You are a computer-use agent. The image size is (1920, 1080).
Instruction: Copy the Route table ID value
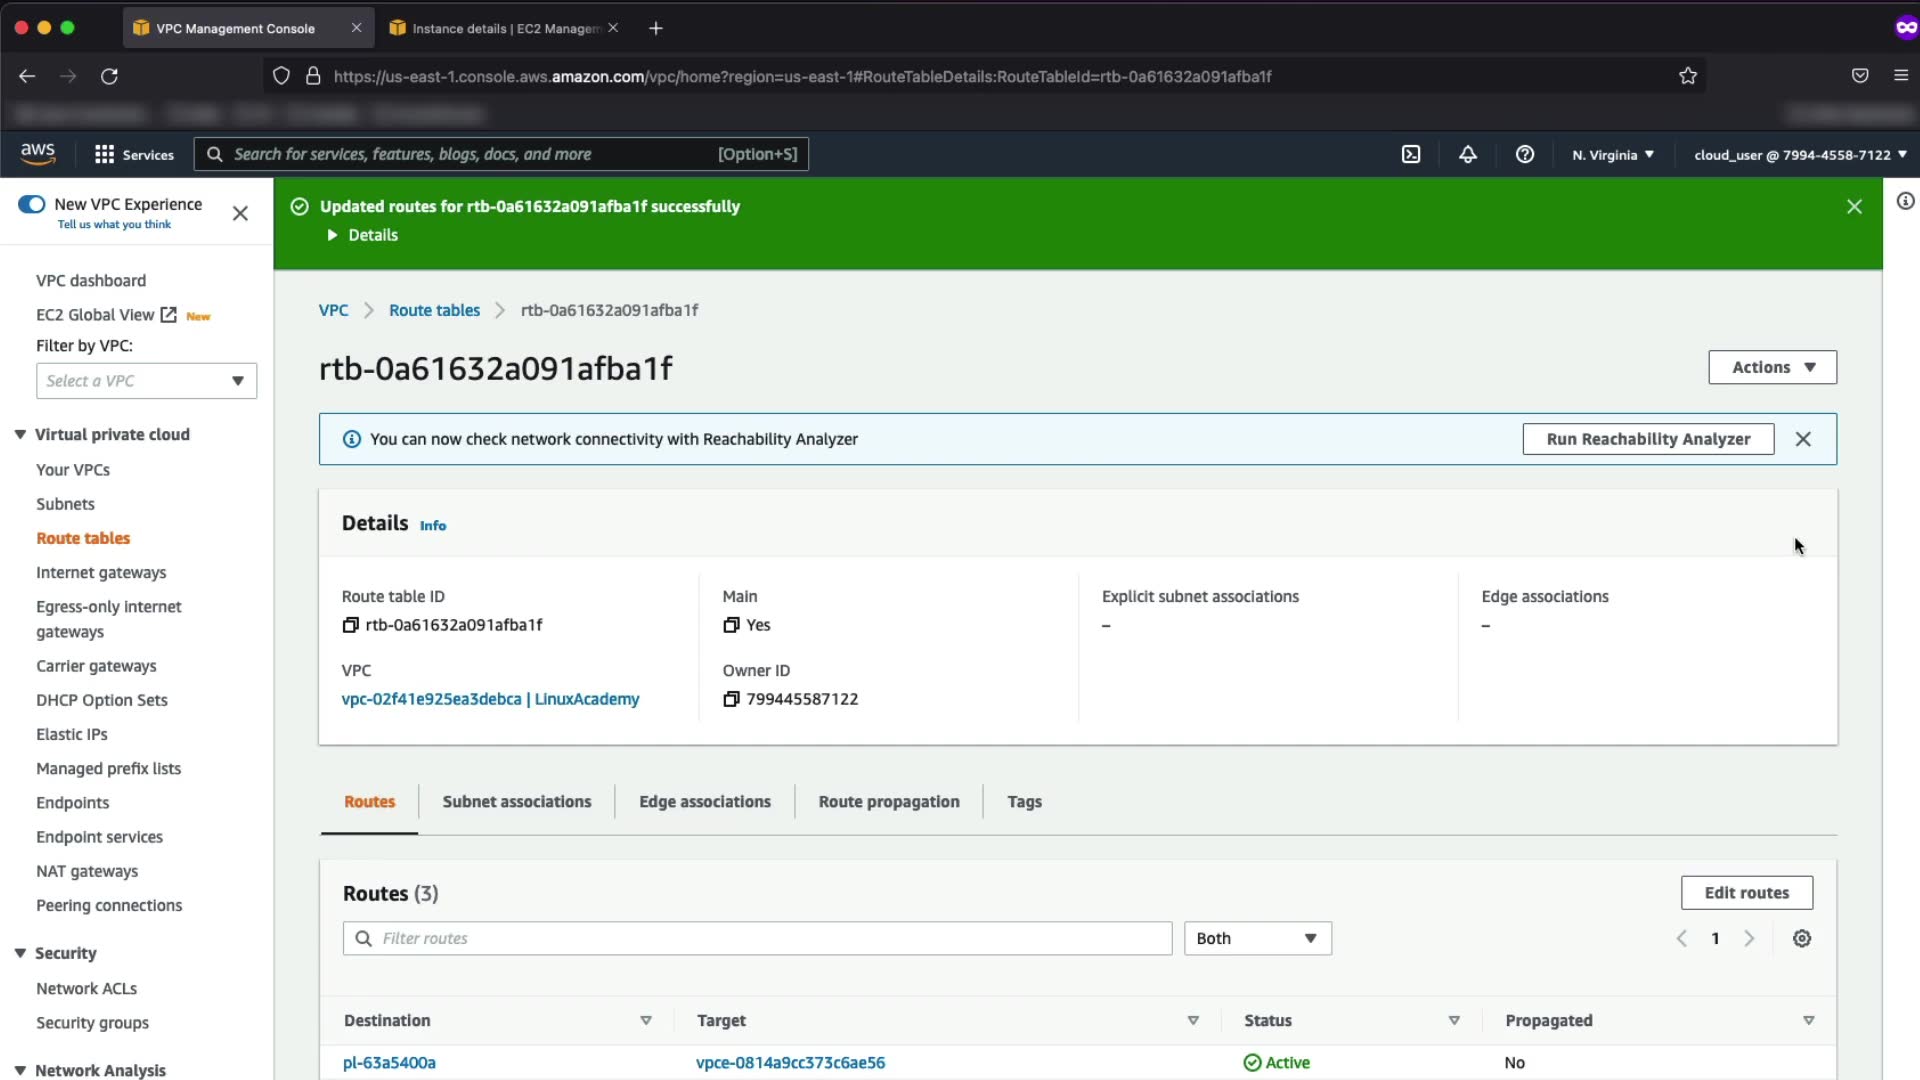pos(350,625)
